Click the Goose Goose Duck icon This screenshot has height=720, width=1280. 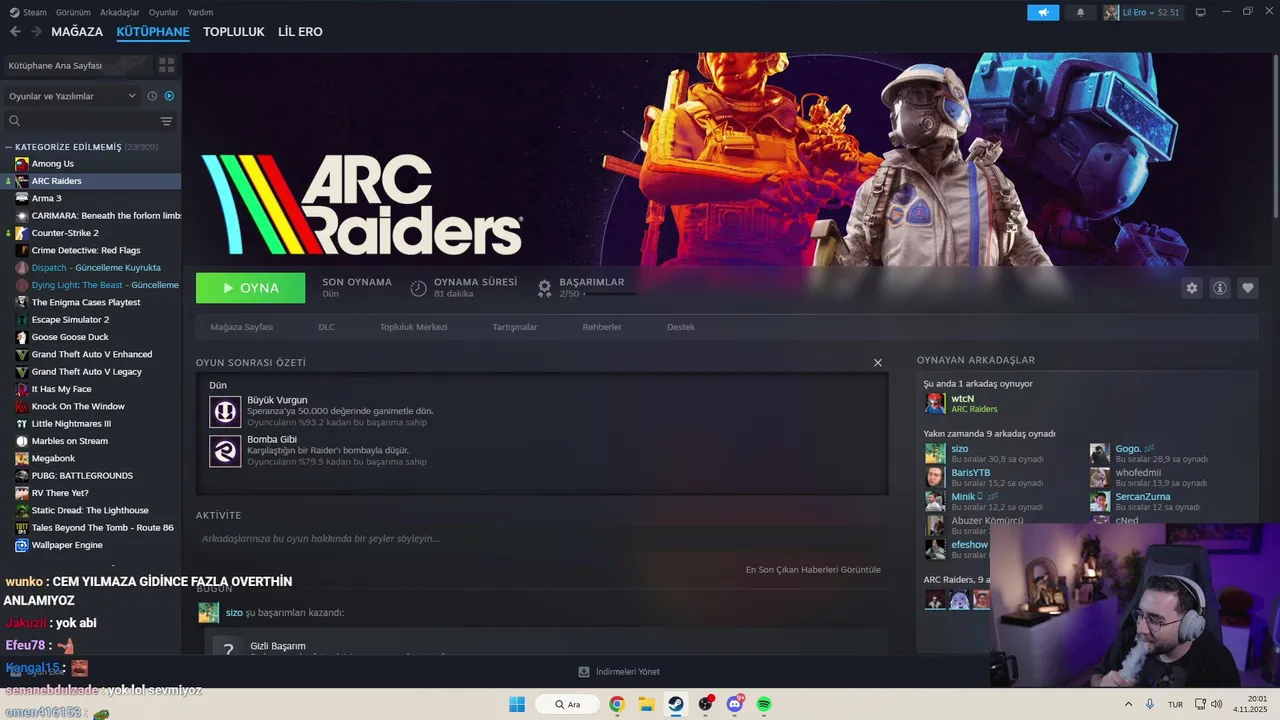tap(22, 337)
